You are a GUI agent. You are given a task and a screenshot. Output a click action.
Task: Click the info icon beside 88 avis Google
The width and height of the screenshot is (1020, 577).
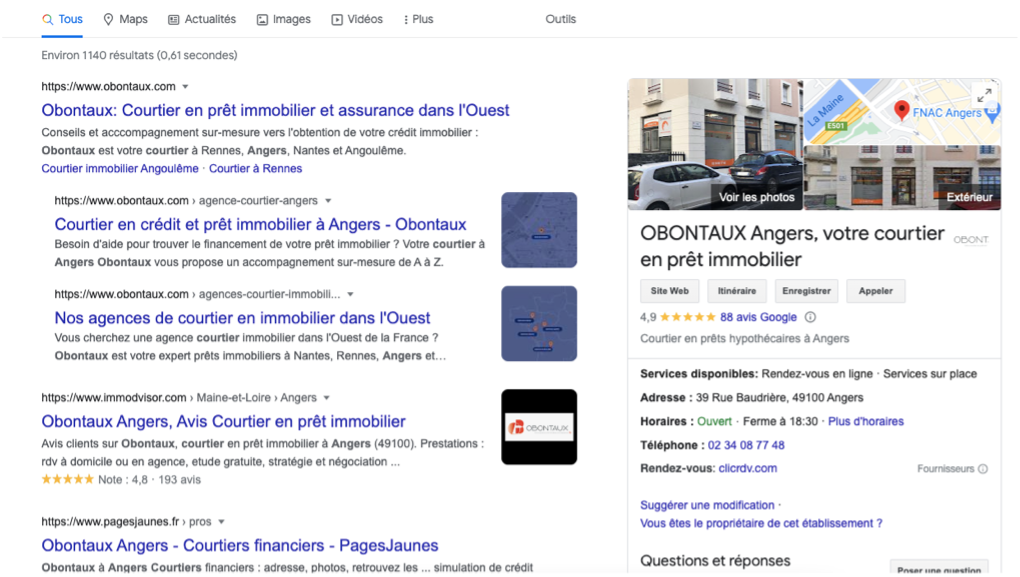(x=810, y=317)
